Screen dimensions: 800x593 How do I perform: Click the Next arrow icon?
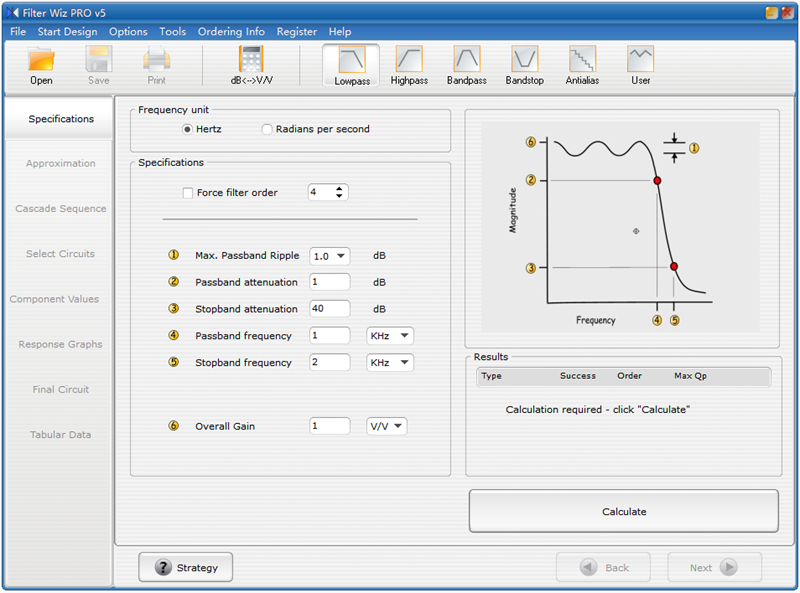pyautogui.click(x=729, y=567)
